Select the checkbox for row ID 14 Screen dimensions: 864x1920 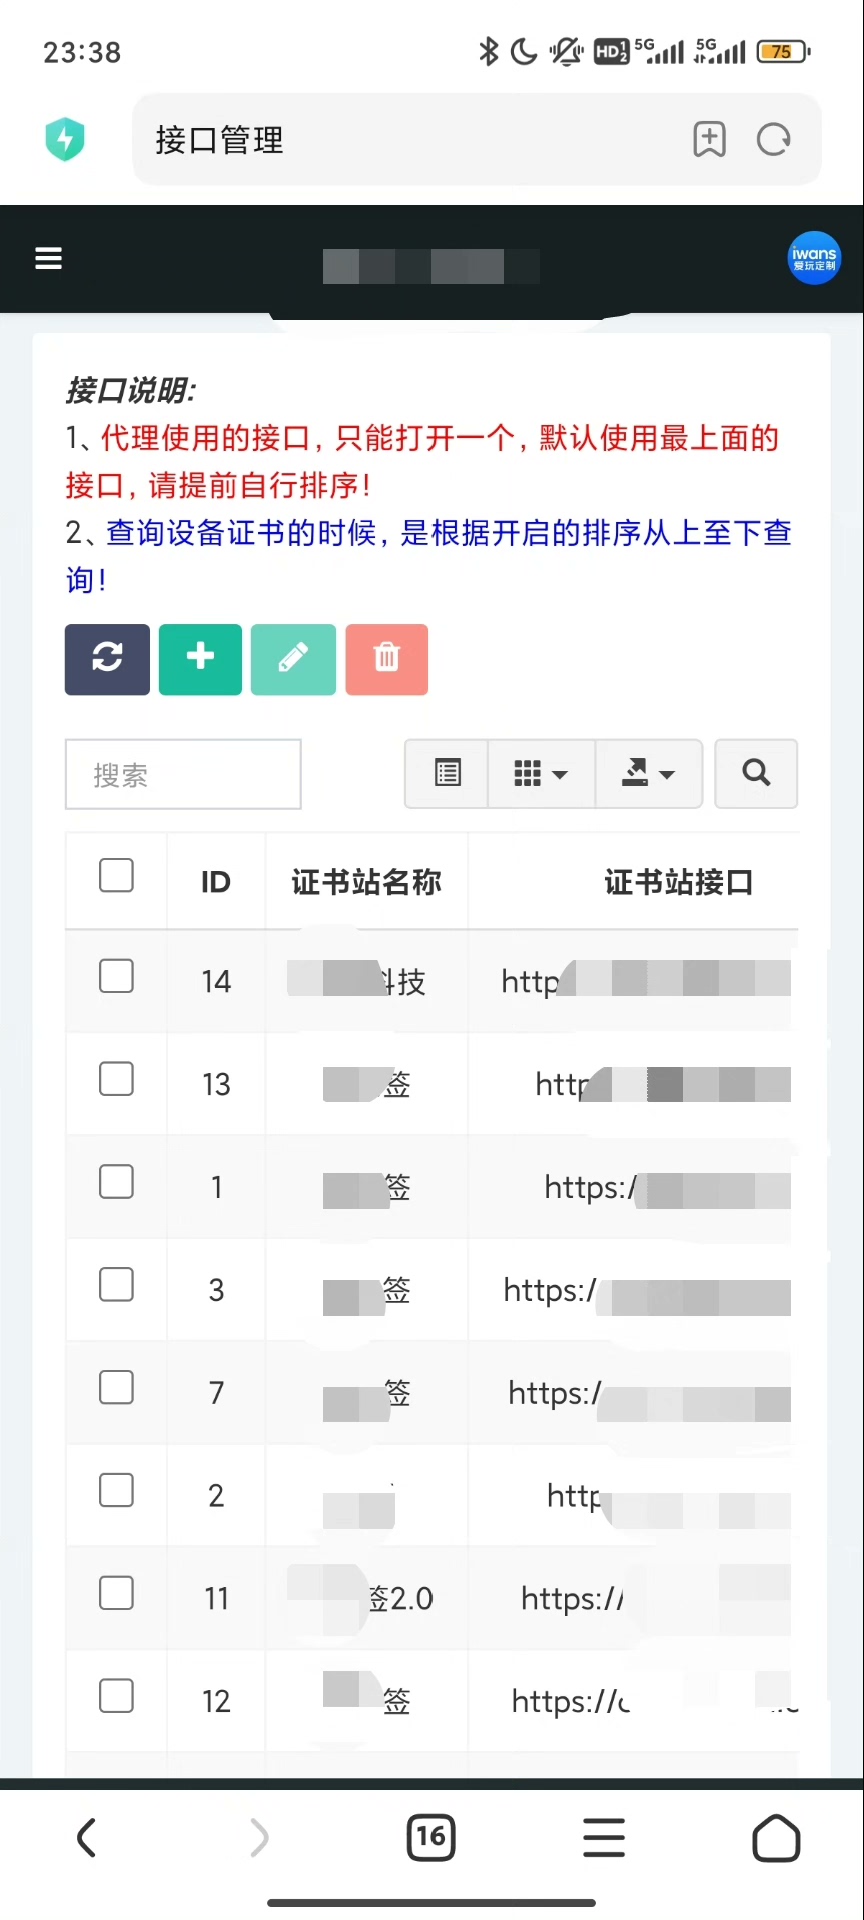[x=116, y=976]
